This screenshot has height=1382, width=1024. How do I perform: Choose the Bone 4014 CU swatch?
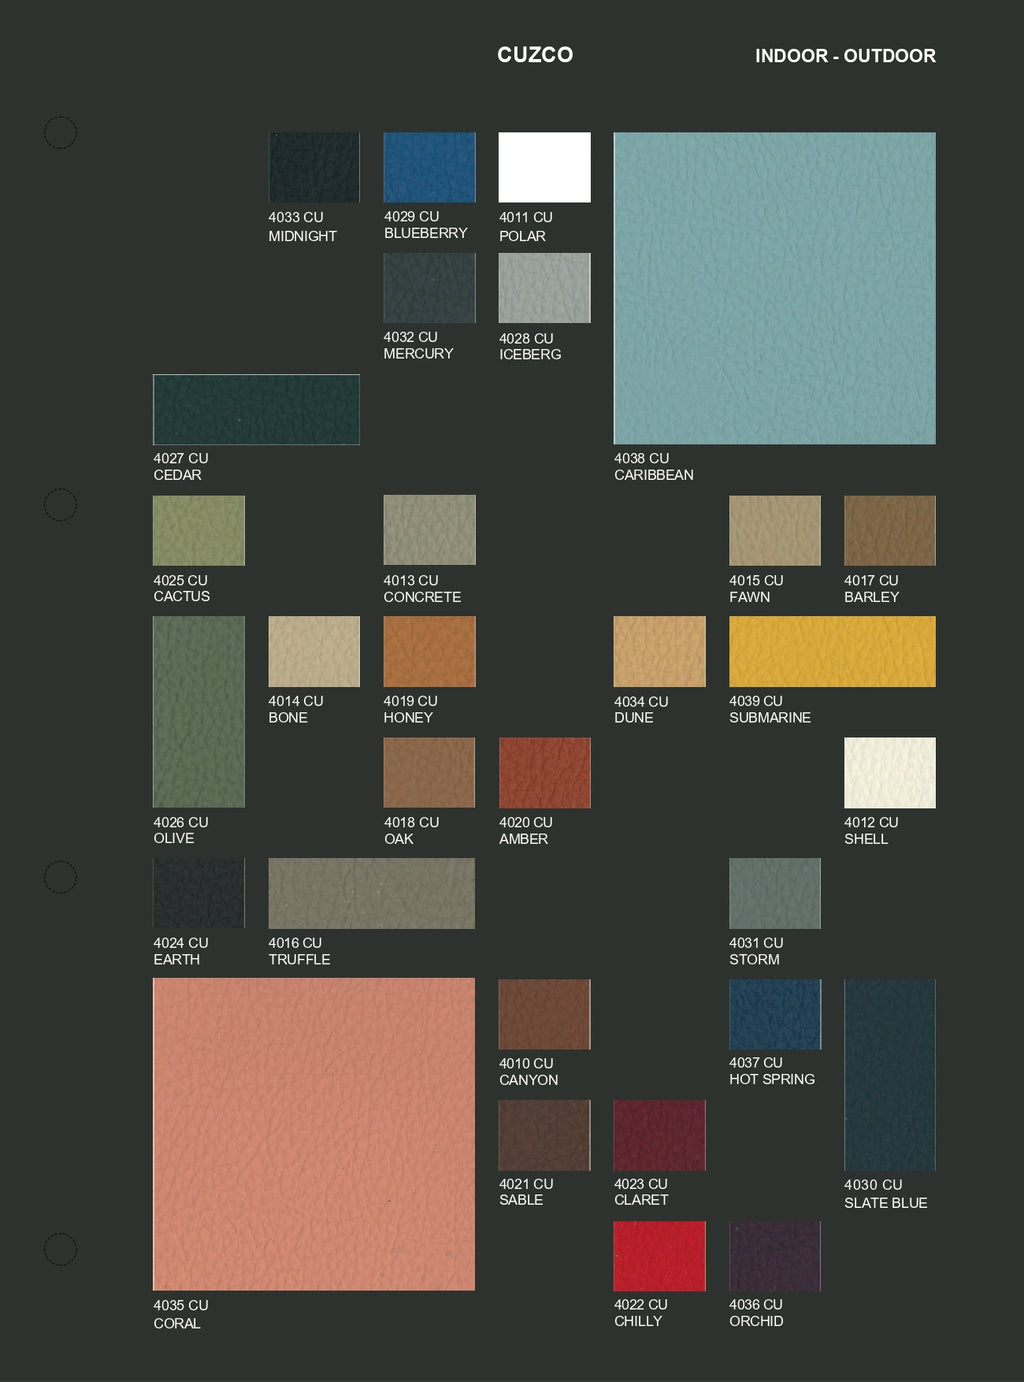(x=314, y=651)
